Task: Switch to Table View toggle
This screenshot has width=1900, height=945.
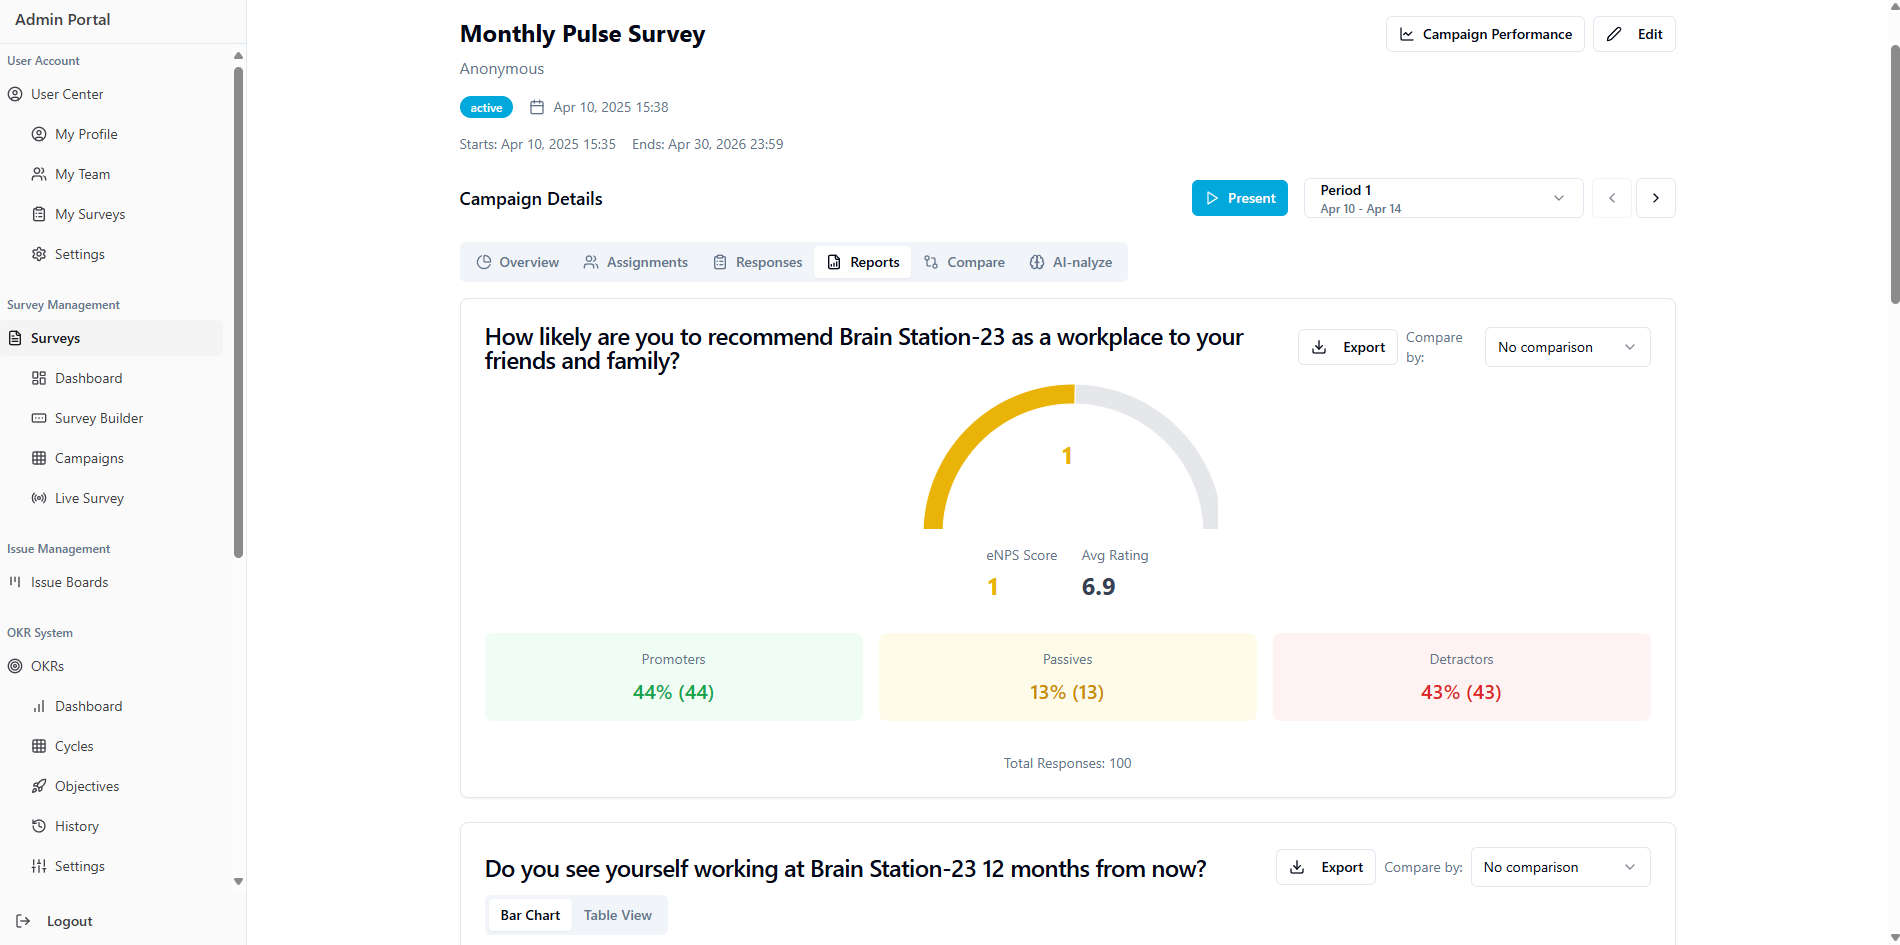Action: pos(618,915)
